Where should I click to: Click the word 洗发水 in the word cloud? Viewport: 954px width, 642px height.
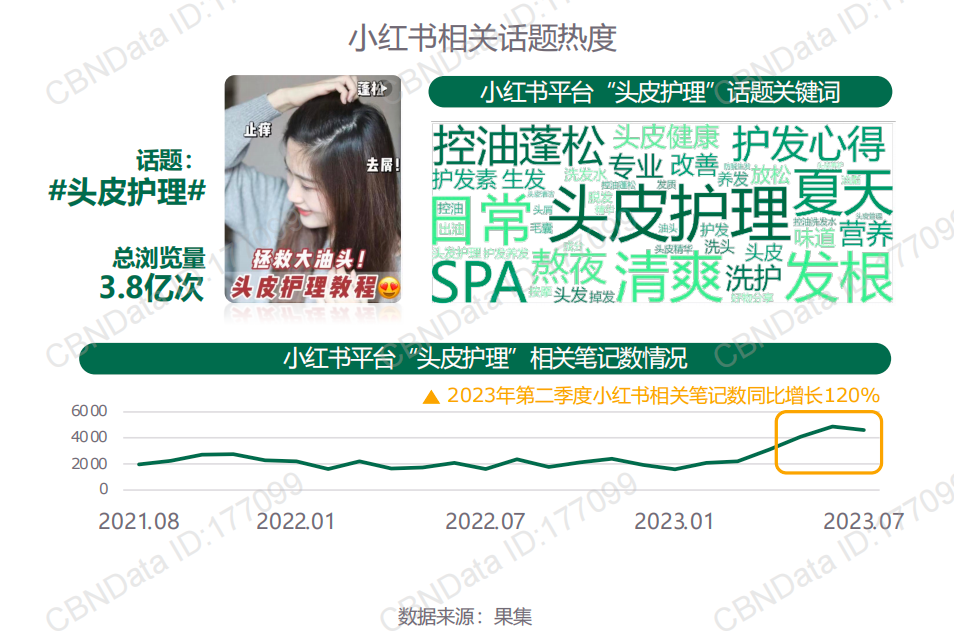coord(585,175)
